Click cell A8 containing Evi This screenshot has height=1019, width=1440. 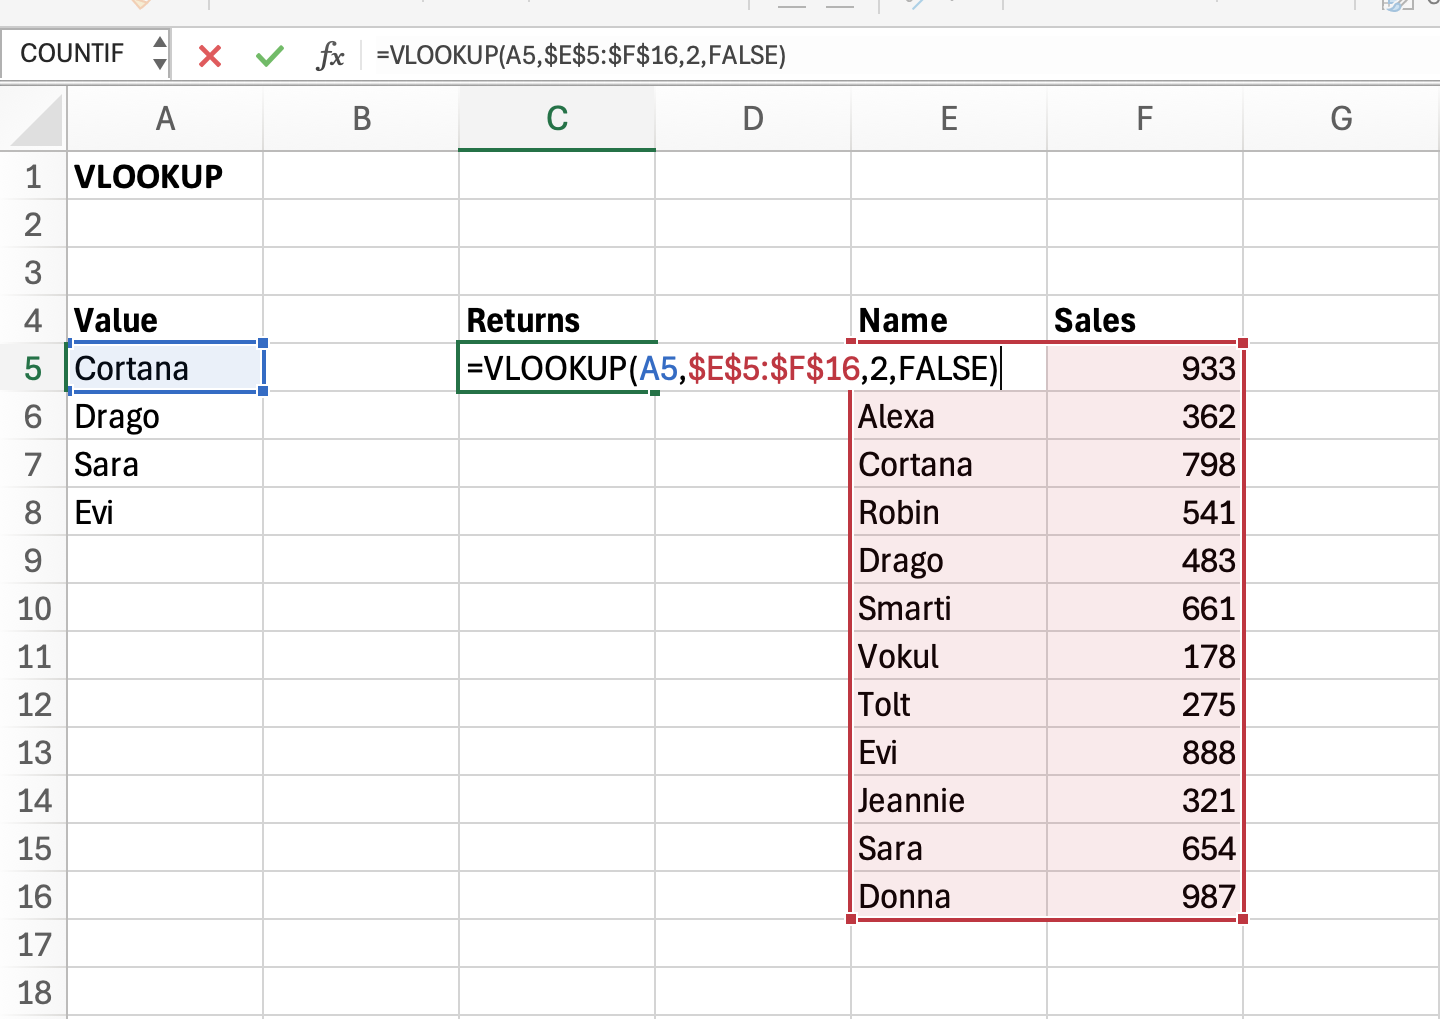pos(165,512)
